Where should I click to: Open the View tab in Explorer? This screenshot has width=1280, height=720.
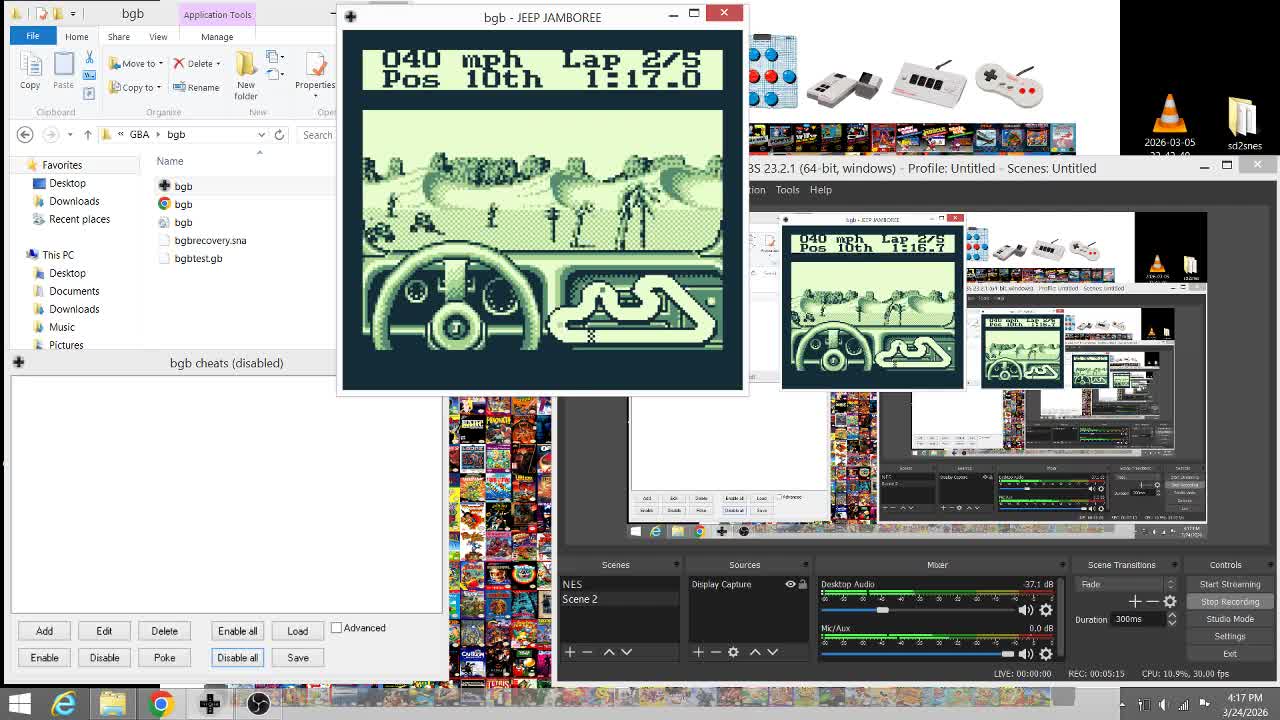158,37
